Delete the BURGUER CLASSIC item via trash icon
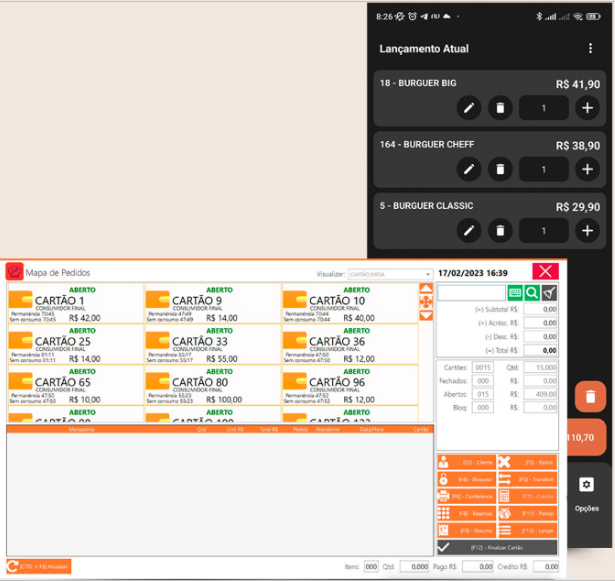Screen dimensions: 615x581 click(x=500, y=231)
